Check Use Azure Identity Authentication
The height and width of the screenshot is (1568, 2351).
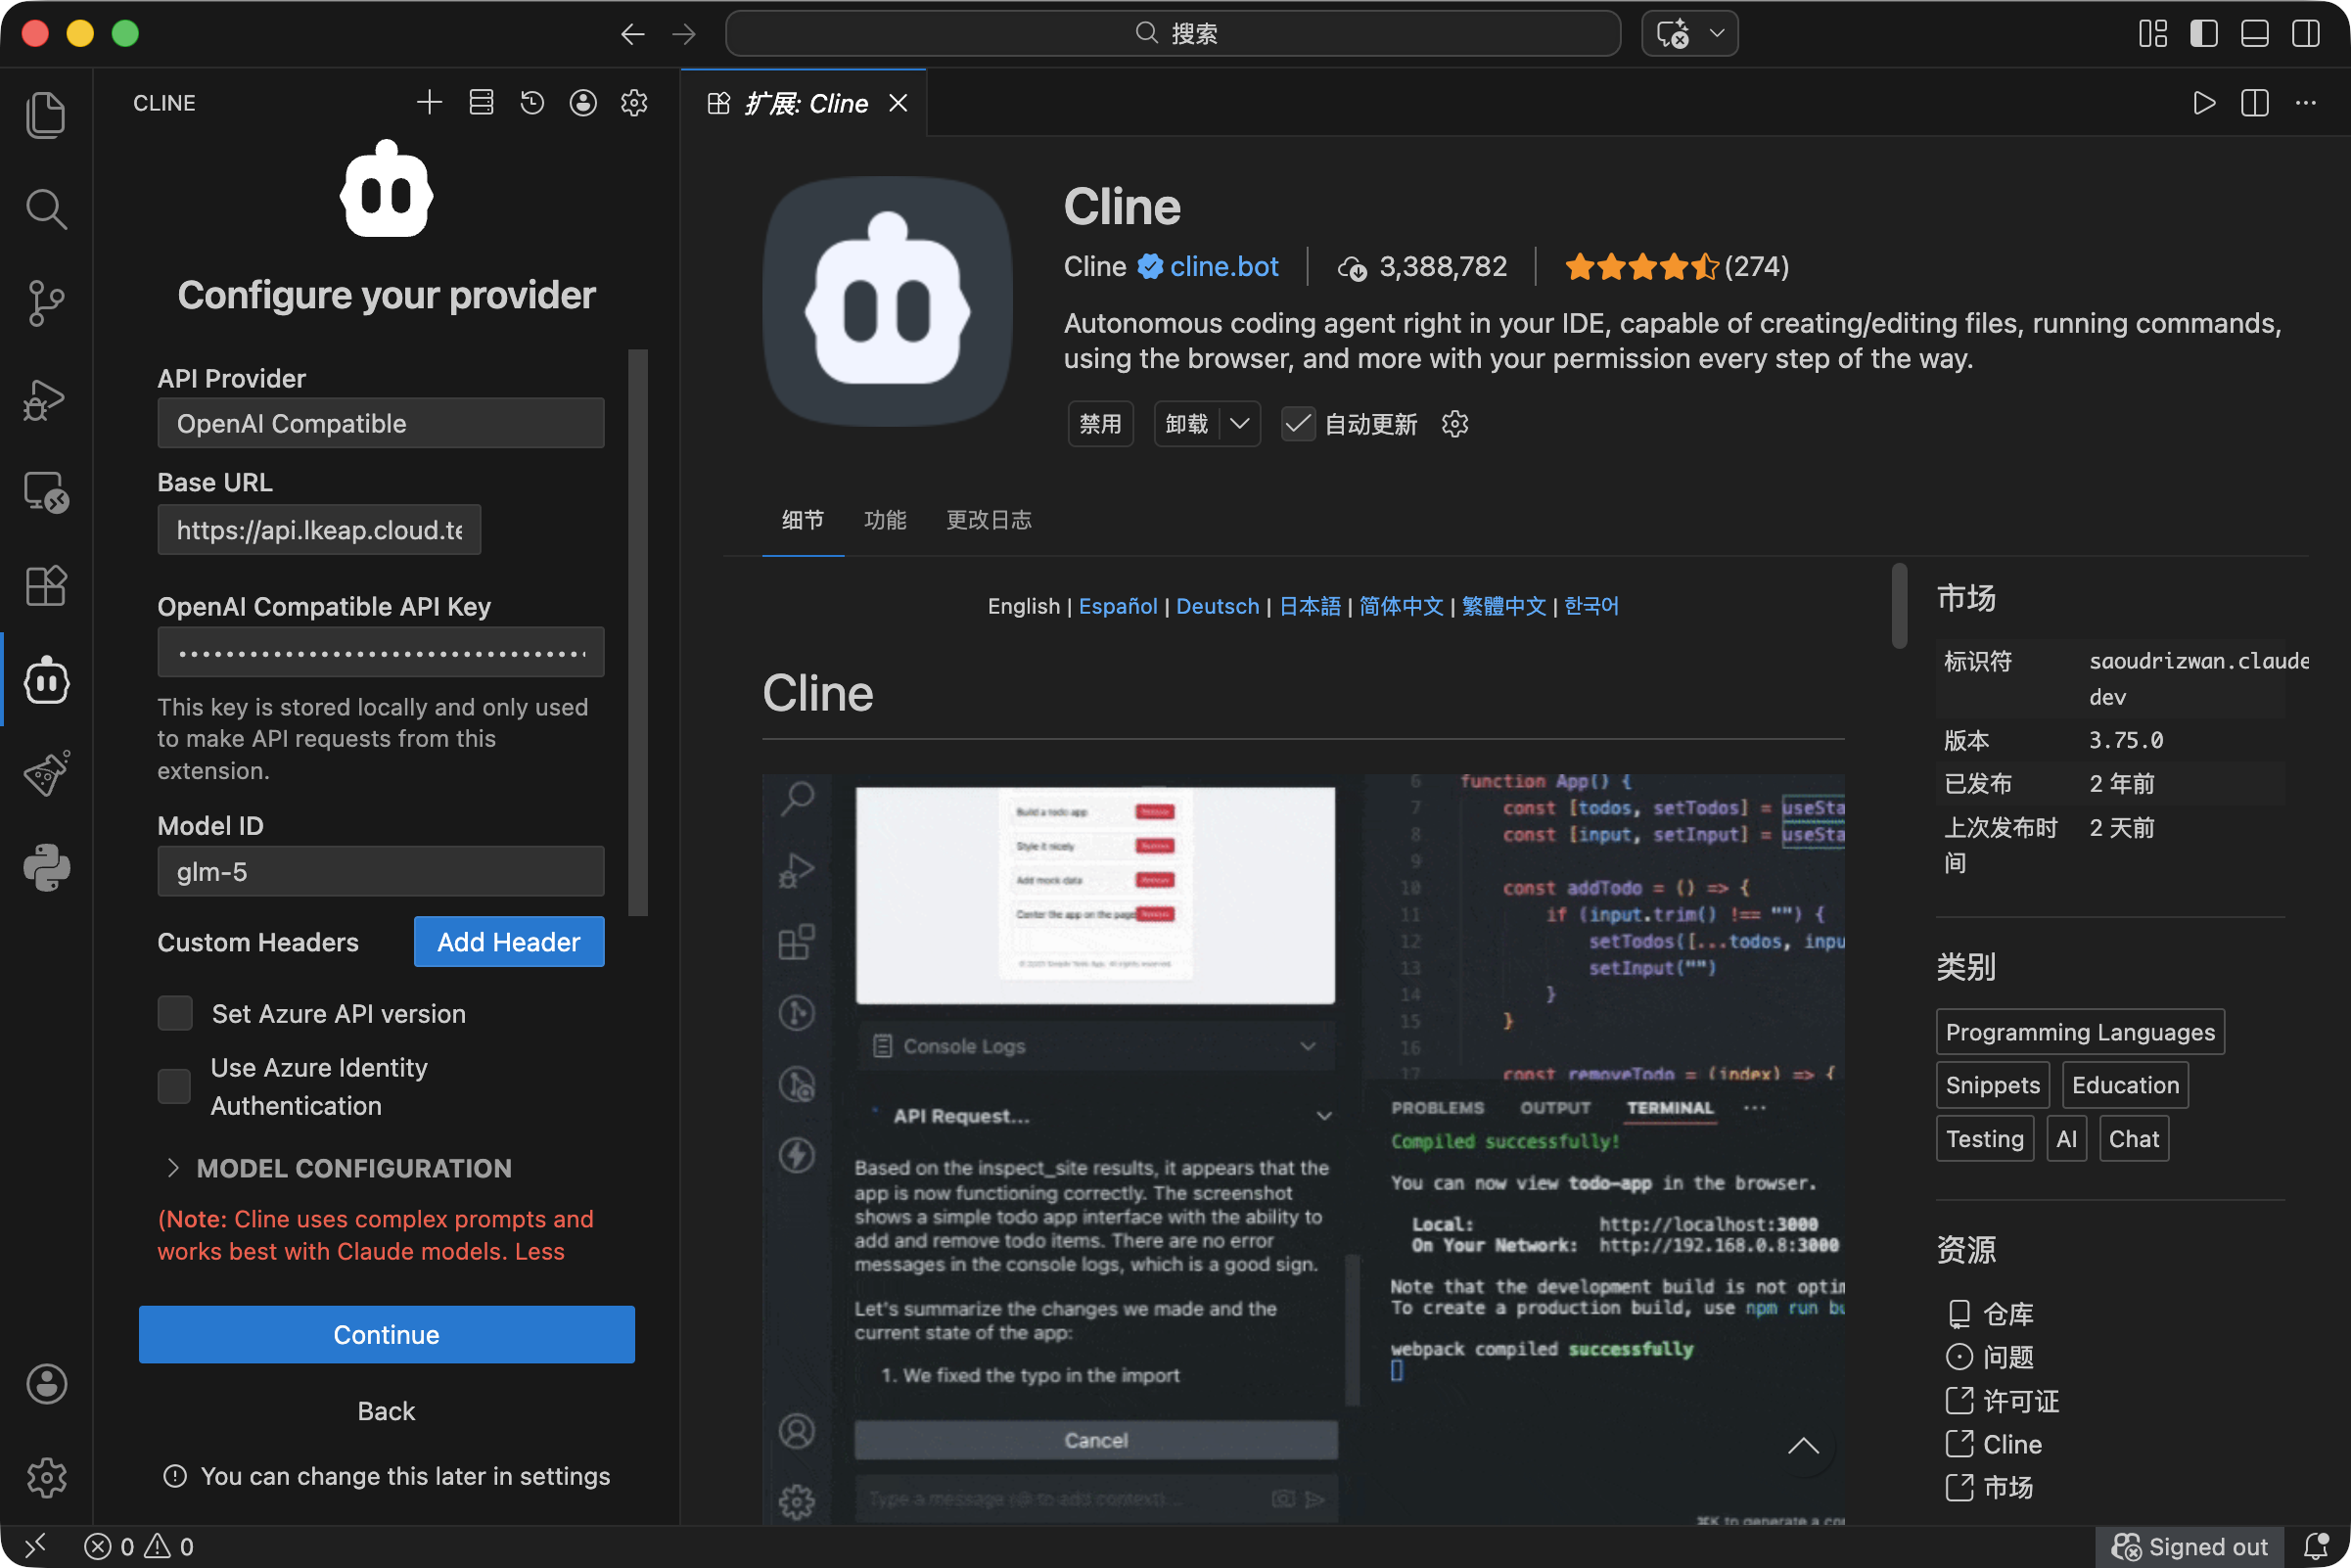[175, 1086]
